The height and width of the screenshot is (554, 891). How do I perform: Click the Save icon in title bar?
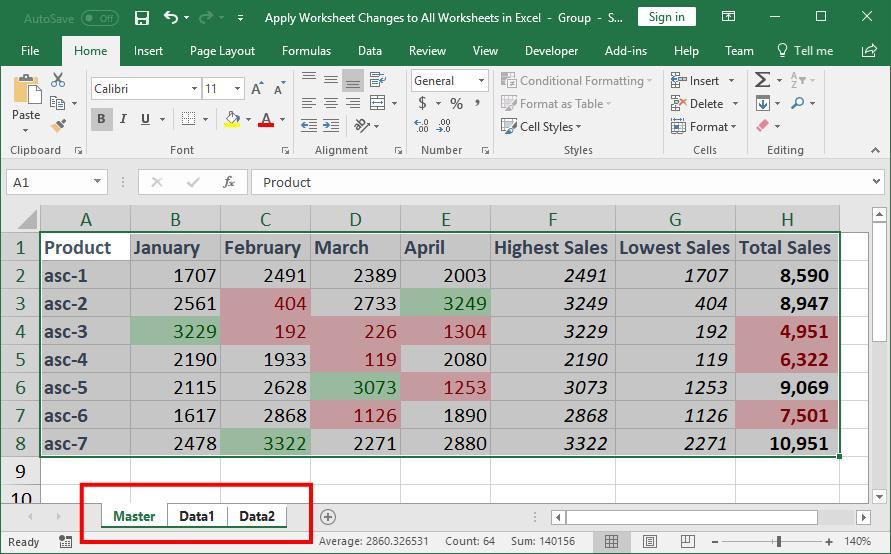coord(142,17)
